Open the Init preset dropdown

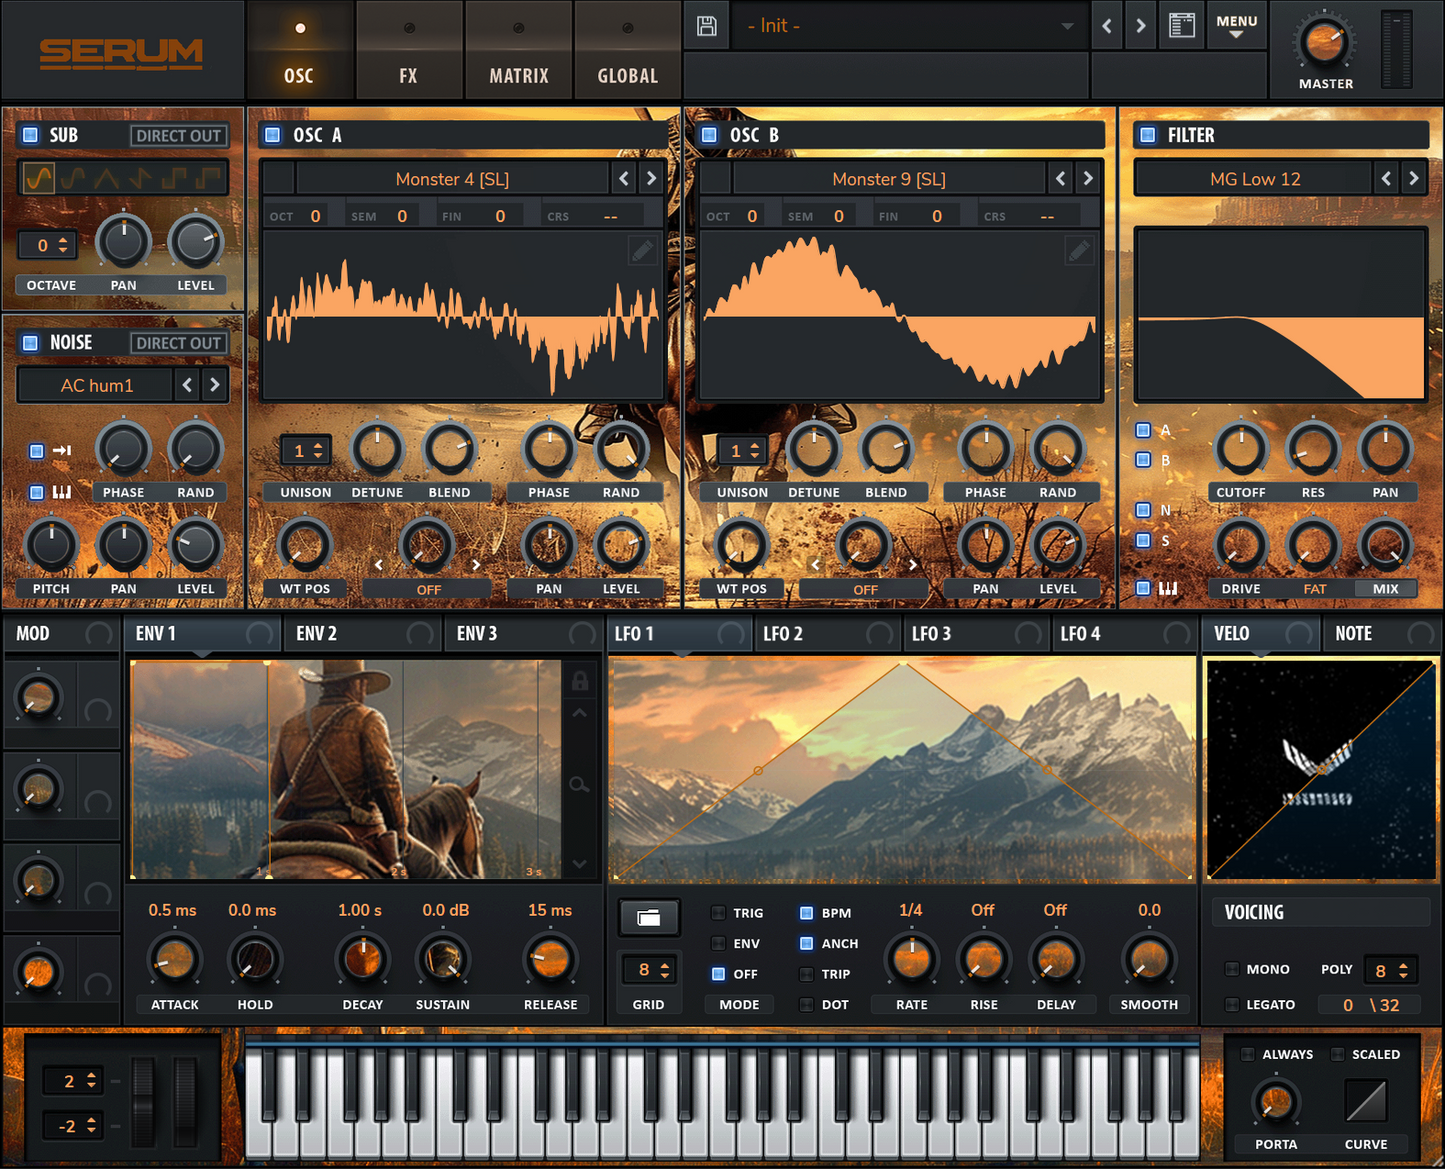[x=909, y=26]
